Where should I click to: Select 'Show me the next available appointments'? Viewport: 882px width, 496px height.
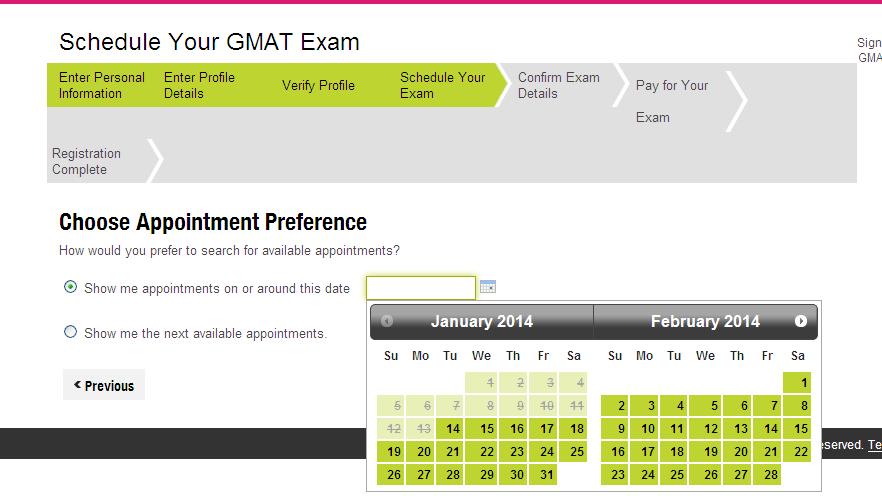[x=70, y=332]
